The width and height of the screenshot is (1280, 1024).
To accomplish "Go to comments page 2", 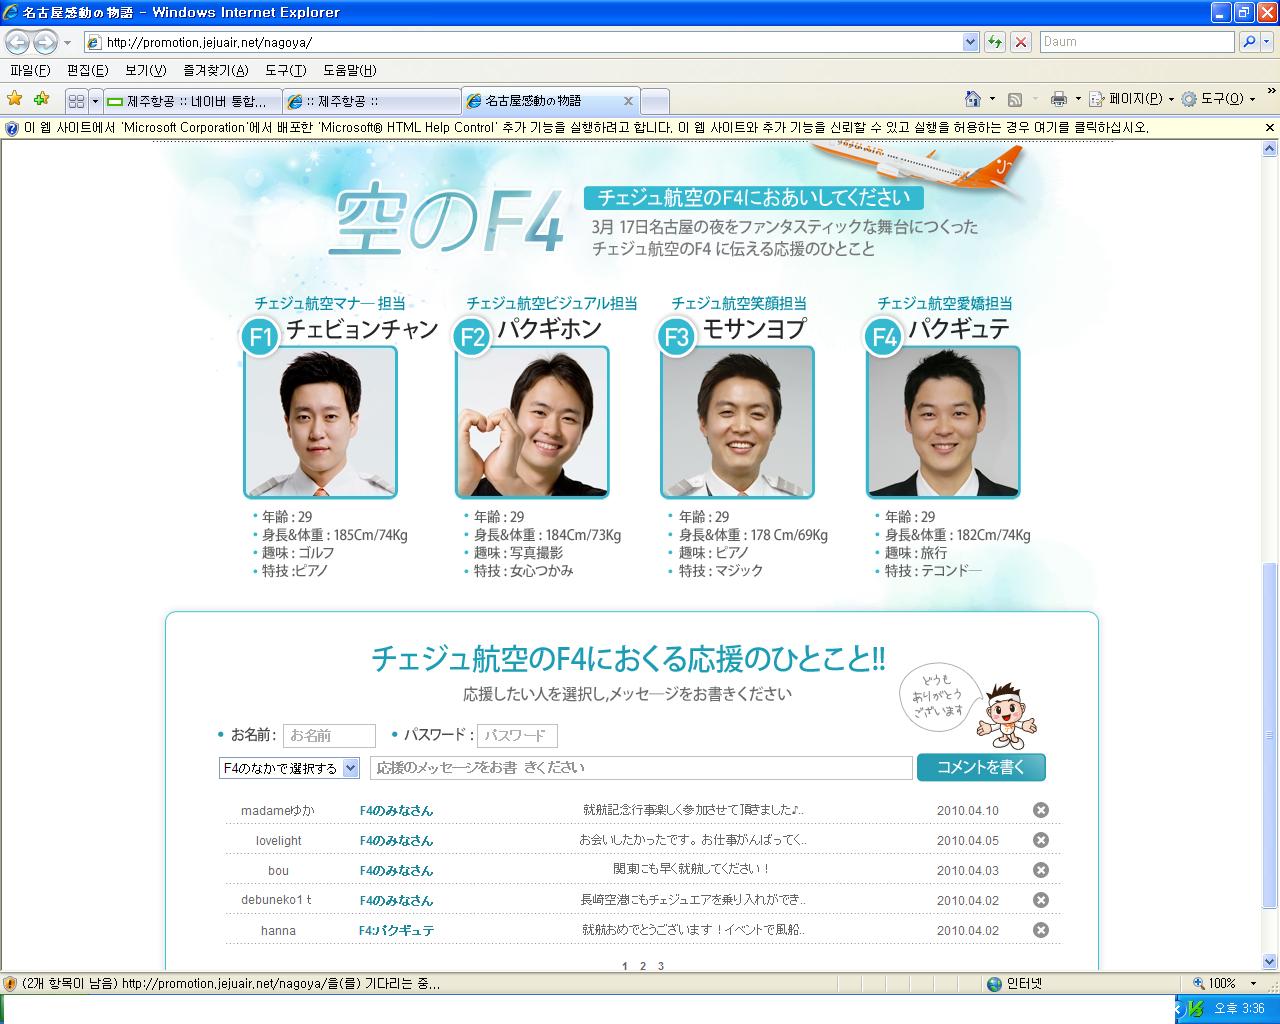I will (x=642, y=966).
